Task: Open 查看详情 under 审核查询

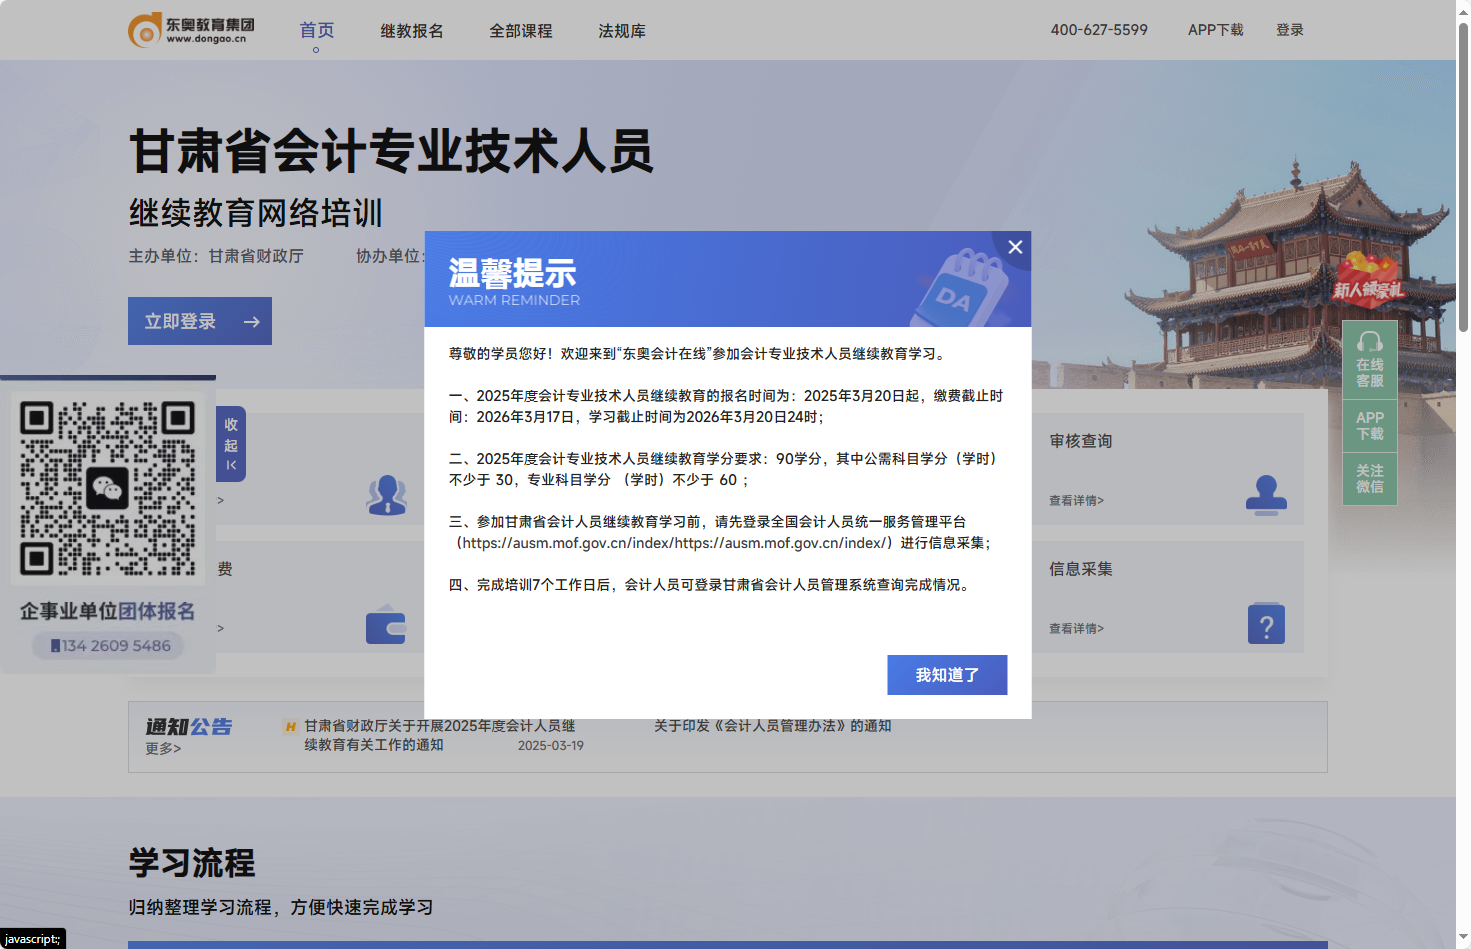Action: [x=1076, y=501]
